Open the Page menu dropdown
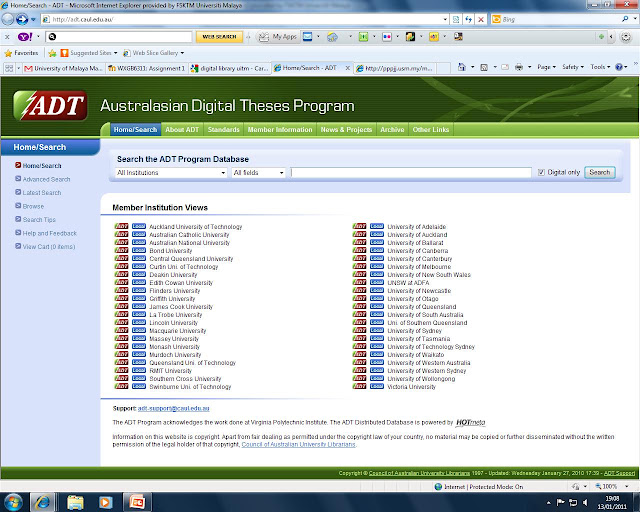640x512 pixels. tap(547, 67)
